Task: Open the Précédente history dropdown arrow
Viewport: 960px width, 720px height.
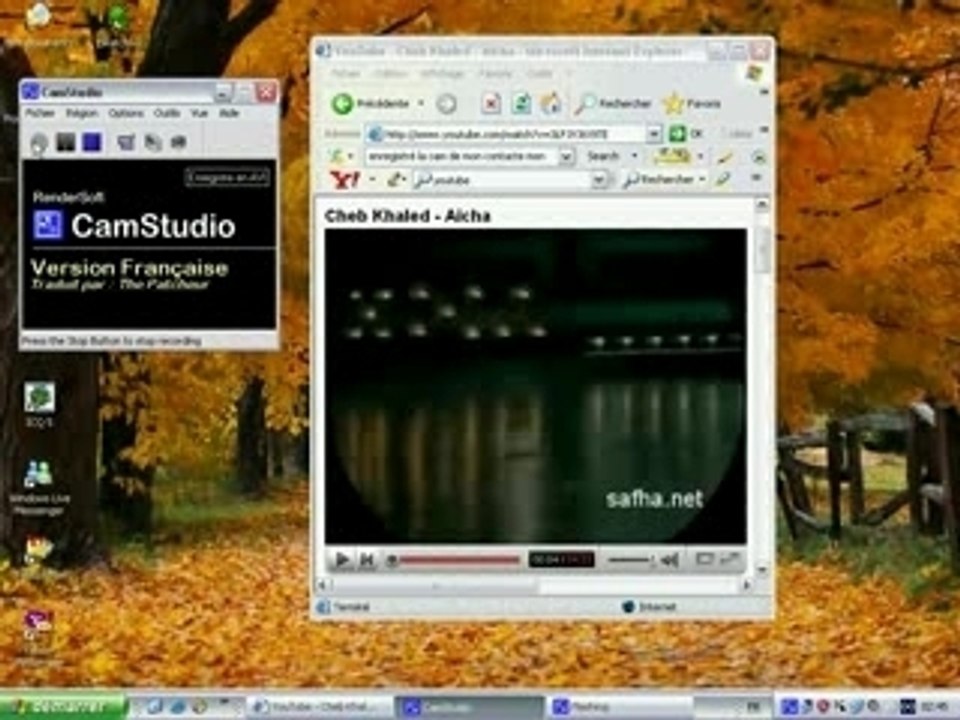Action: coord(421,103)
